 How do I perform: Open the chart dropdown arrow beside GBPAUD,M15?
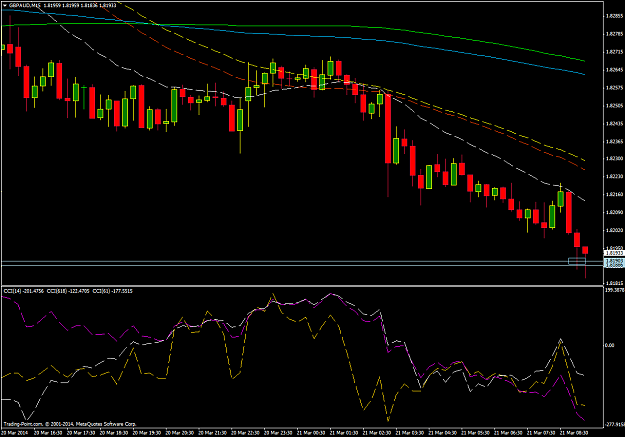click(4, 5)
